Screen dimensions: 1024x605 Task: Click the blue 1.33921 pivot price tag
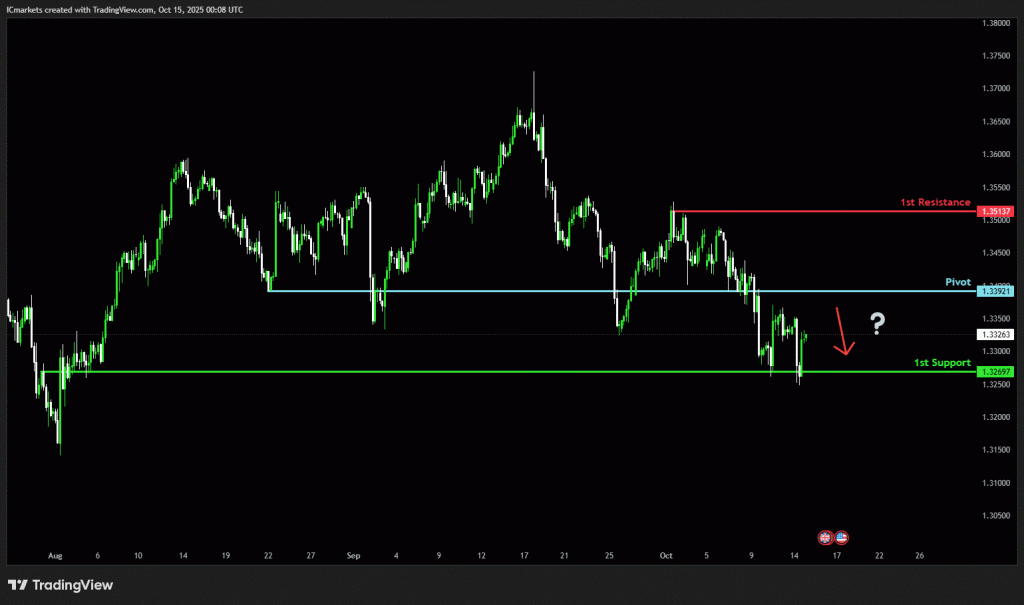click(997, 291)
